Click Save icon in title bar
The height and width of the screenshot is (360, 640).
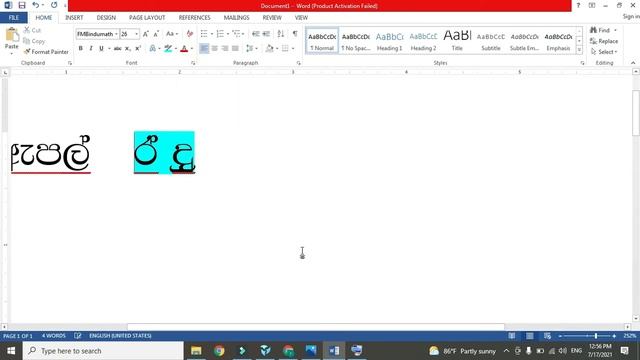tap(22, 5)
